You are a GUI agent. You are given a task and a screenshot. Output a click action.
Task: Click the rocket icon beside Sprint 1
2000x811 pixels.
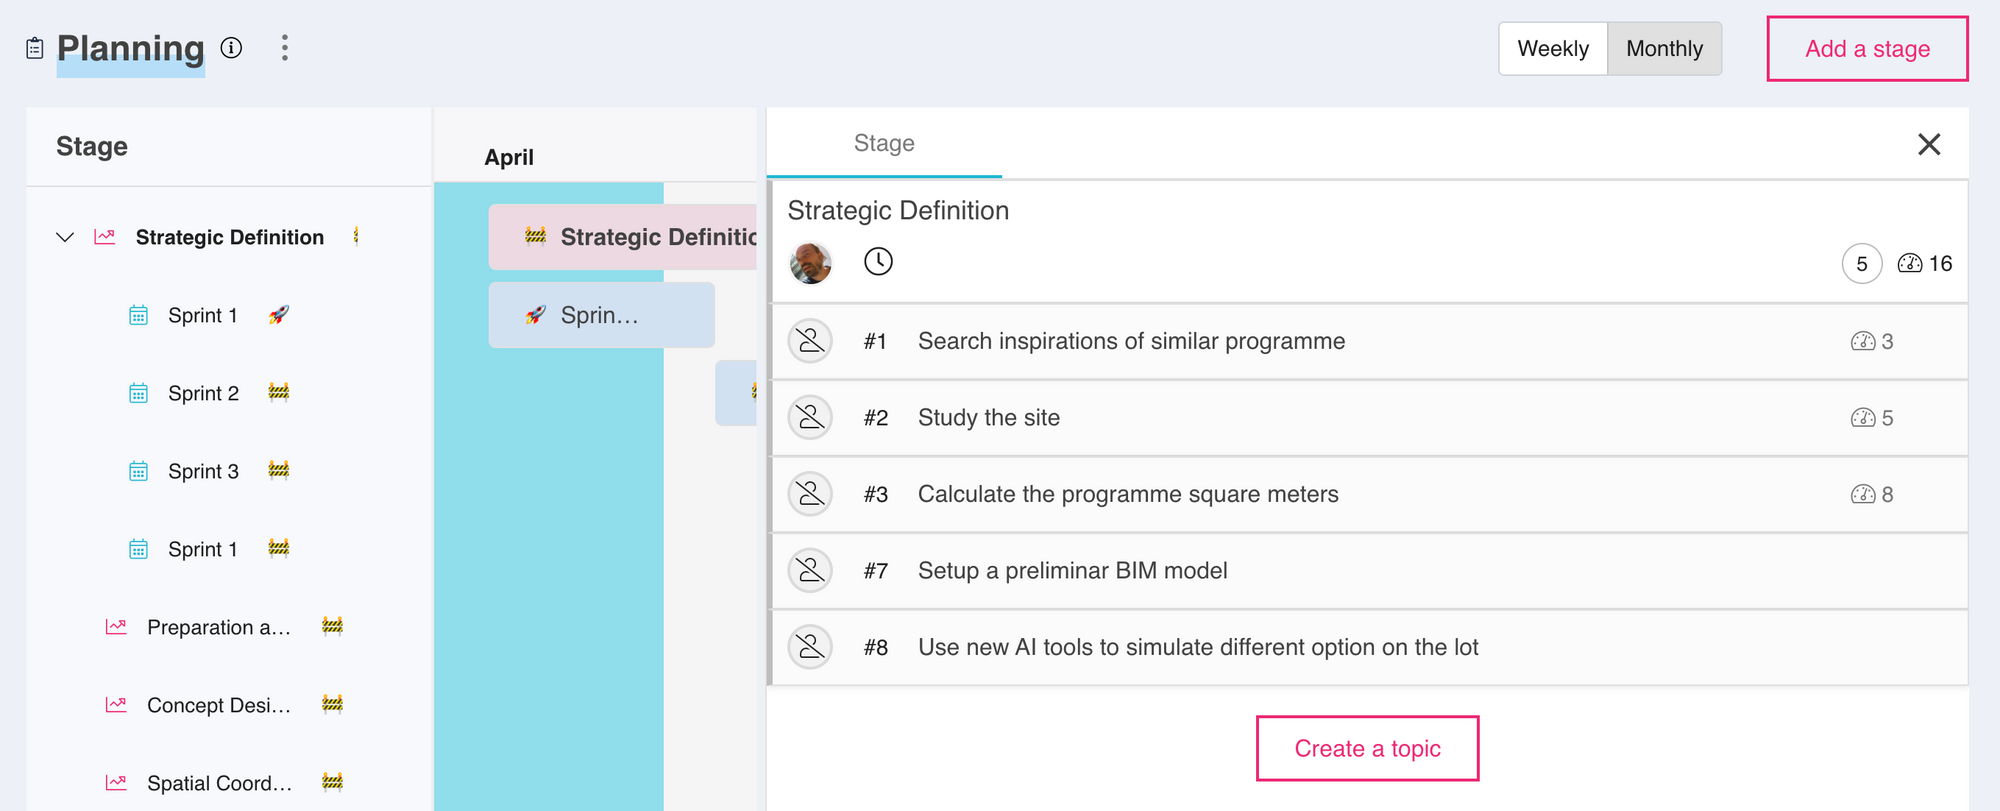[279, 315]
